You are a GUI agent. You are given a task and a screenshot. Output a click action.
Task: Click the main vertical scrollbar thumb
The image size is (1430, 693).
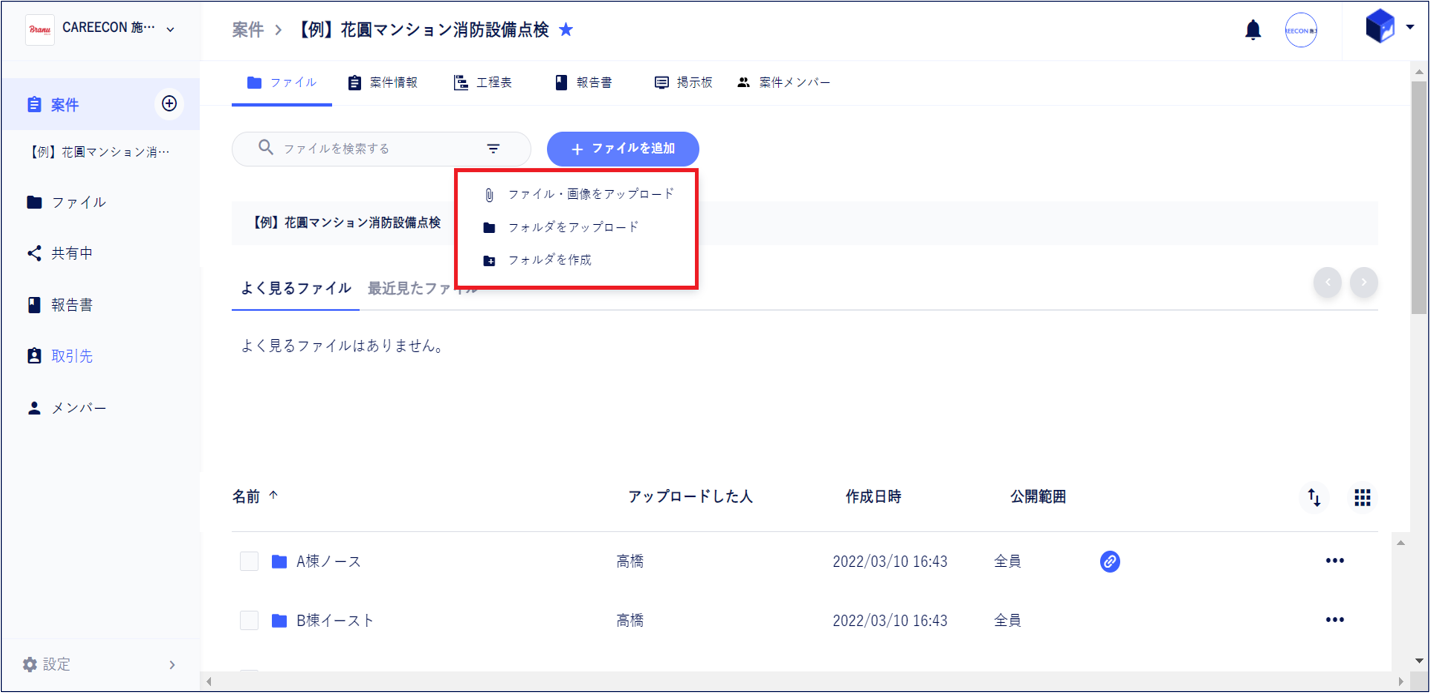pos(1419,198)
